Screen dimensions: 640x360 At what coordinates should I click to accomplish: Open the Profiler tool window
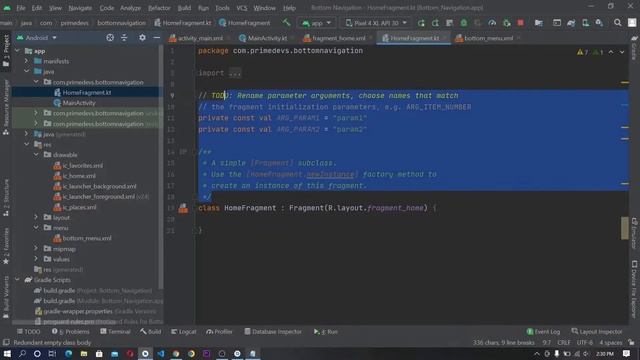pyautogui.click(x=220, y=331)
